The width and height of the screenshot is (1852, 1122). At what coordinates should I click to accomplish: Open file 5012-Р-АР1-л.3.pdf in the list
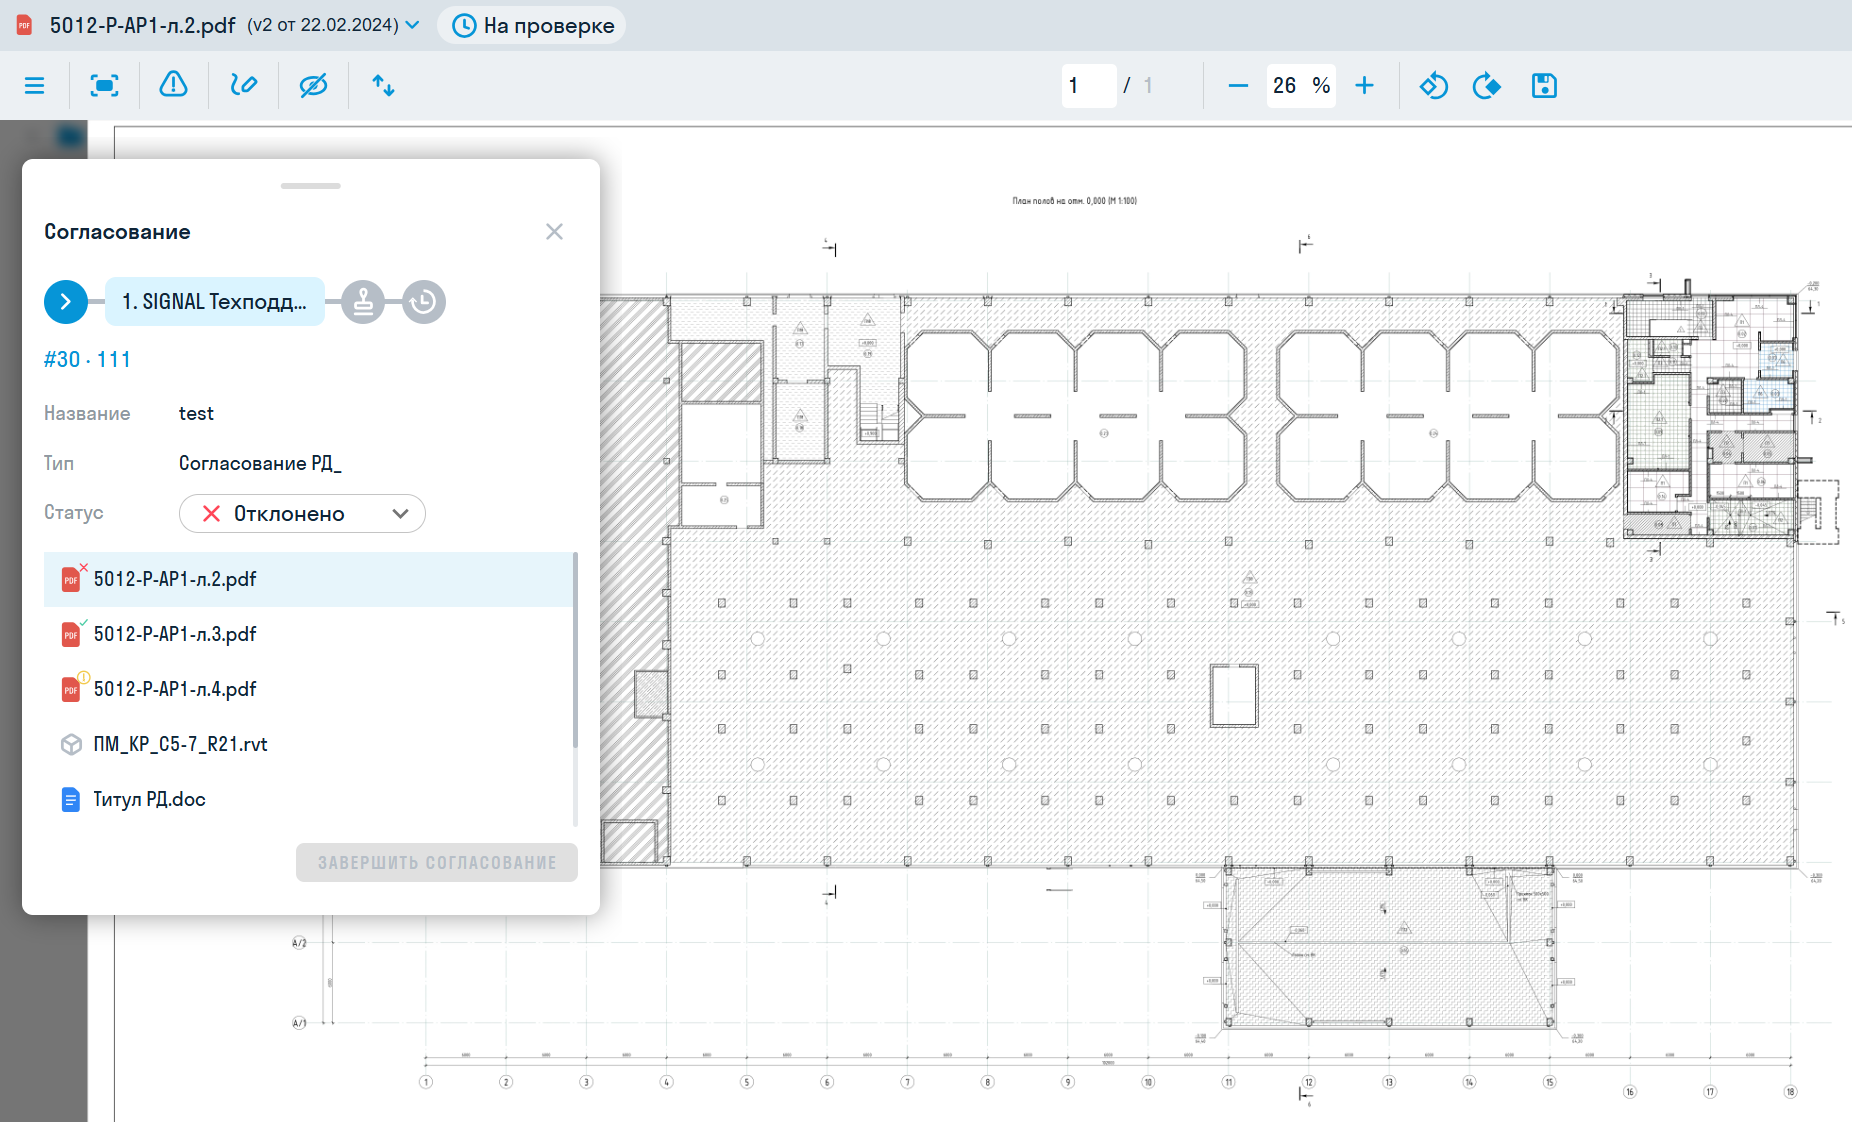(175, 634)
